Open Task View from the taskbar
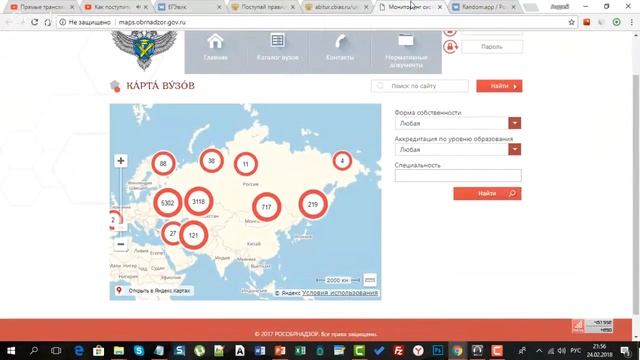 pos(56,351)
